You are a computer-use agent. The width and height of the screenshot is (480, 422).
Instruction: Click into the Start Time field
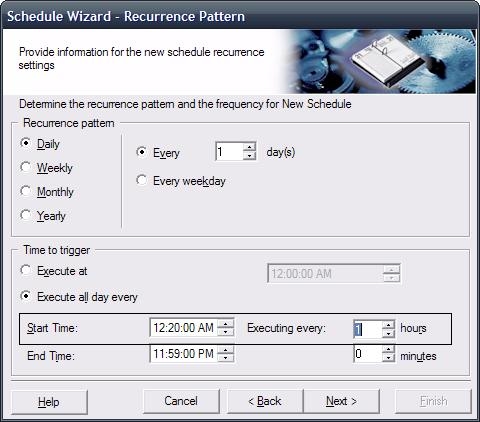[184, 328]
